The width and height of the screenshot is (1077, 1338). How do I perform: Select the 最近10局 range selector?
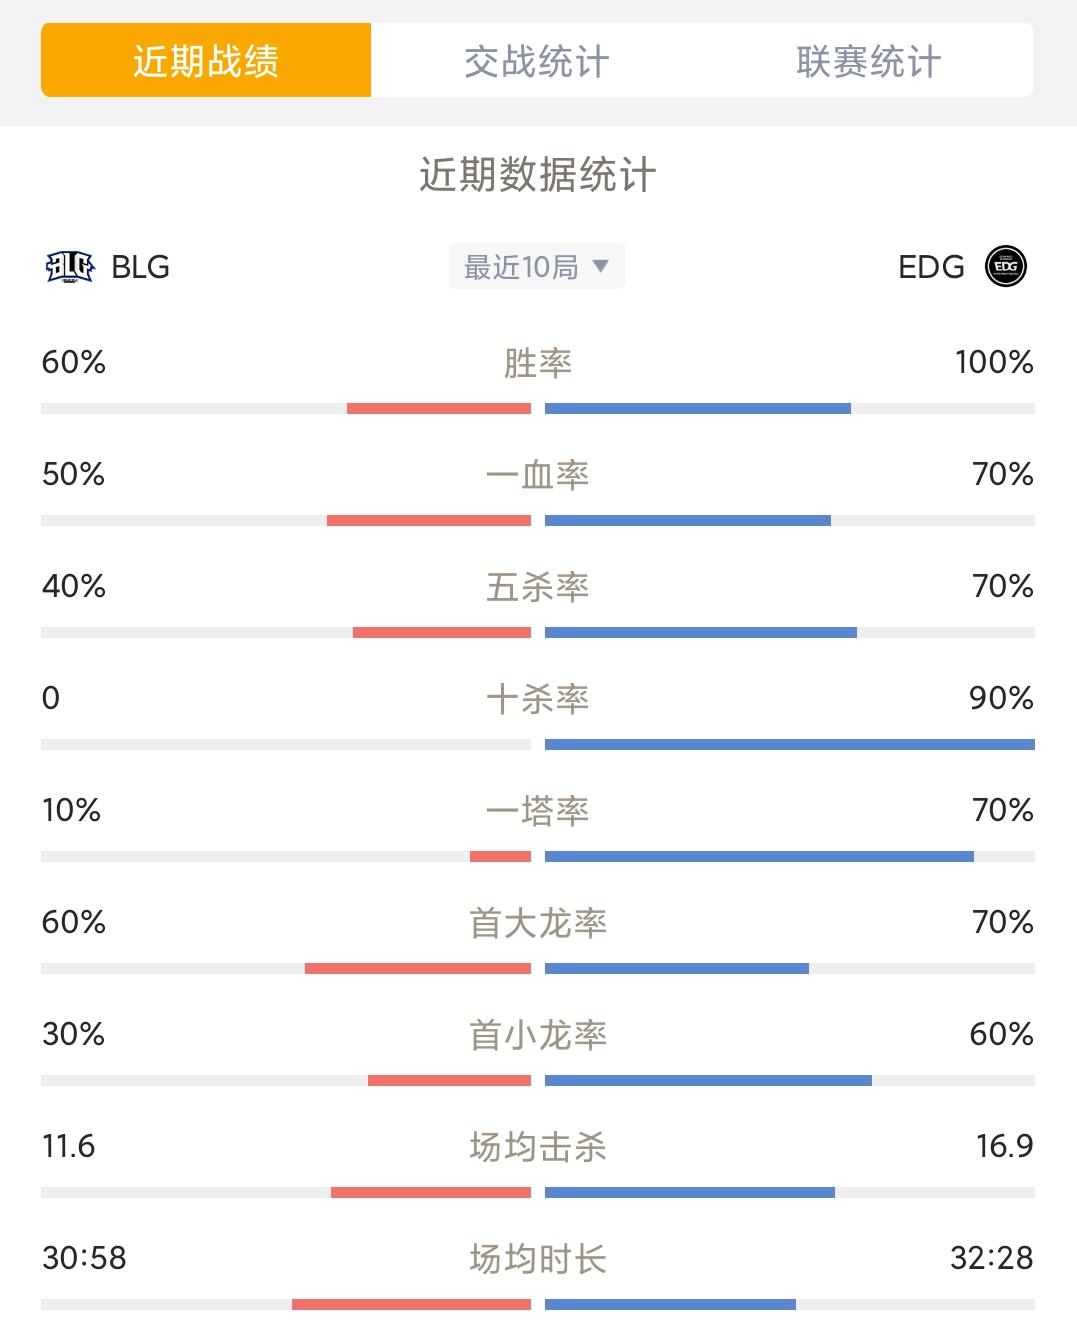pyautogui.click(x=537, y=266)
